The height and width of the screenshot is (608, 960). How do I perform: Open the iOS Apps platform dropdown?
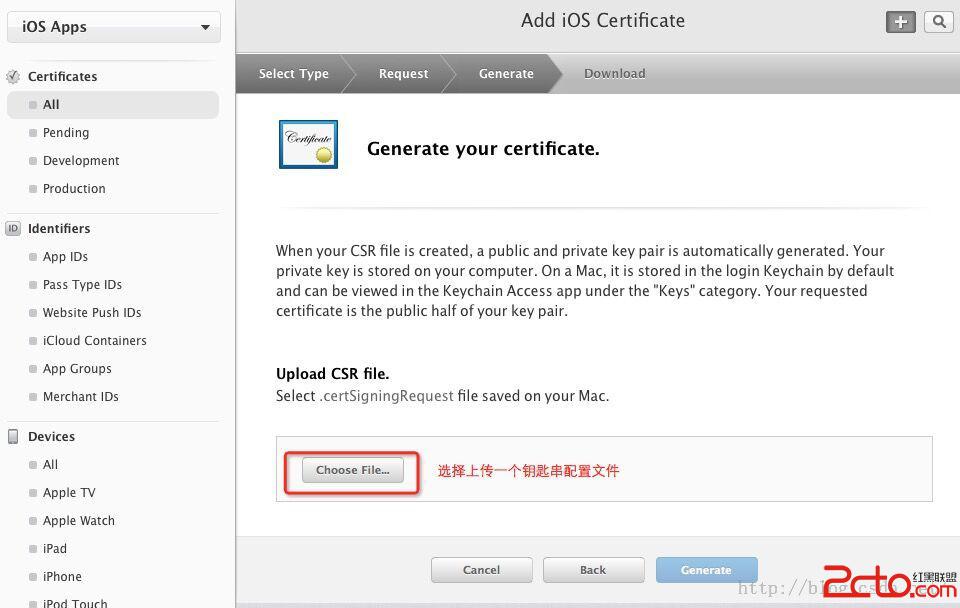pos(114,27)
